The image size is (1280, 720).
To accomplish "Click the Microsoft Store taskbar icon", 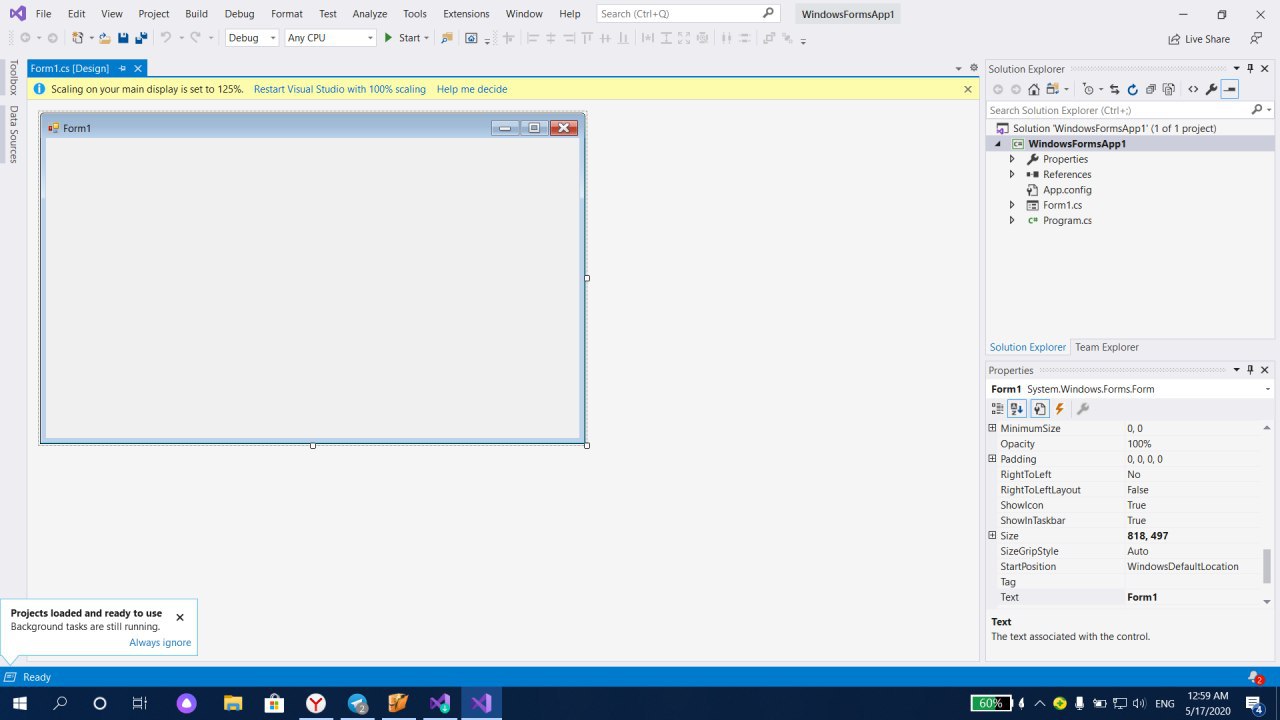I will tap(273, 703).
